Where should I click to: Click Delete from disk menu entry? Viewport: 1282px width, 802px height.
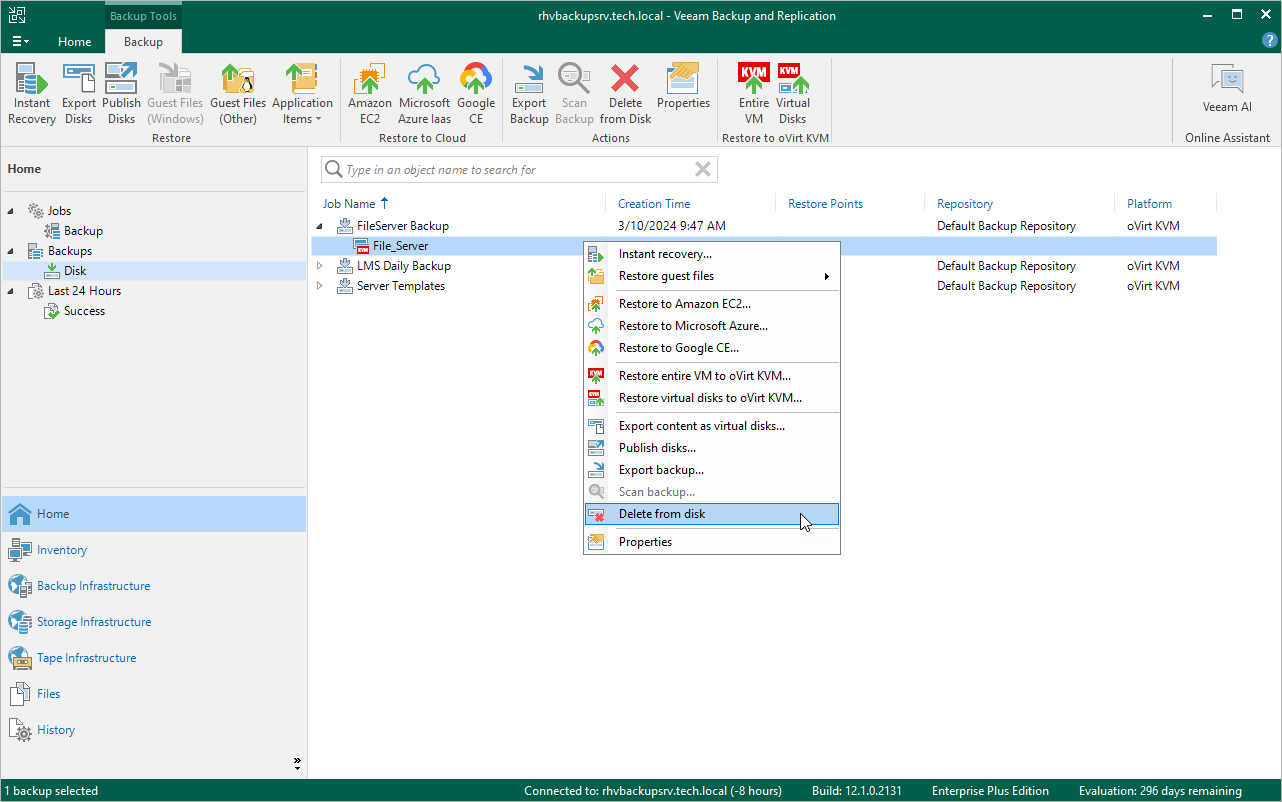coord(712,514)
